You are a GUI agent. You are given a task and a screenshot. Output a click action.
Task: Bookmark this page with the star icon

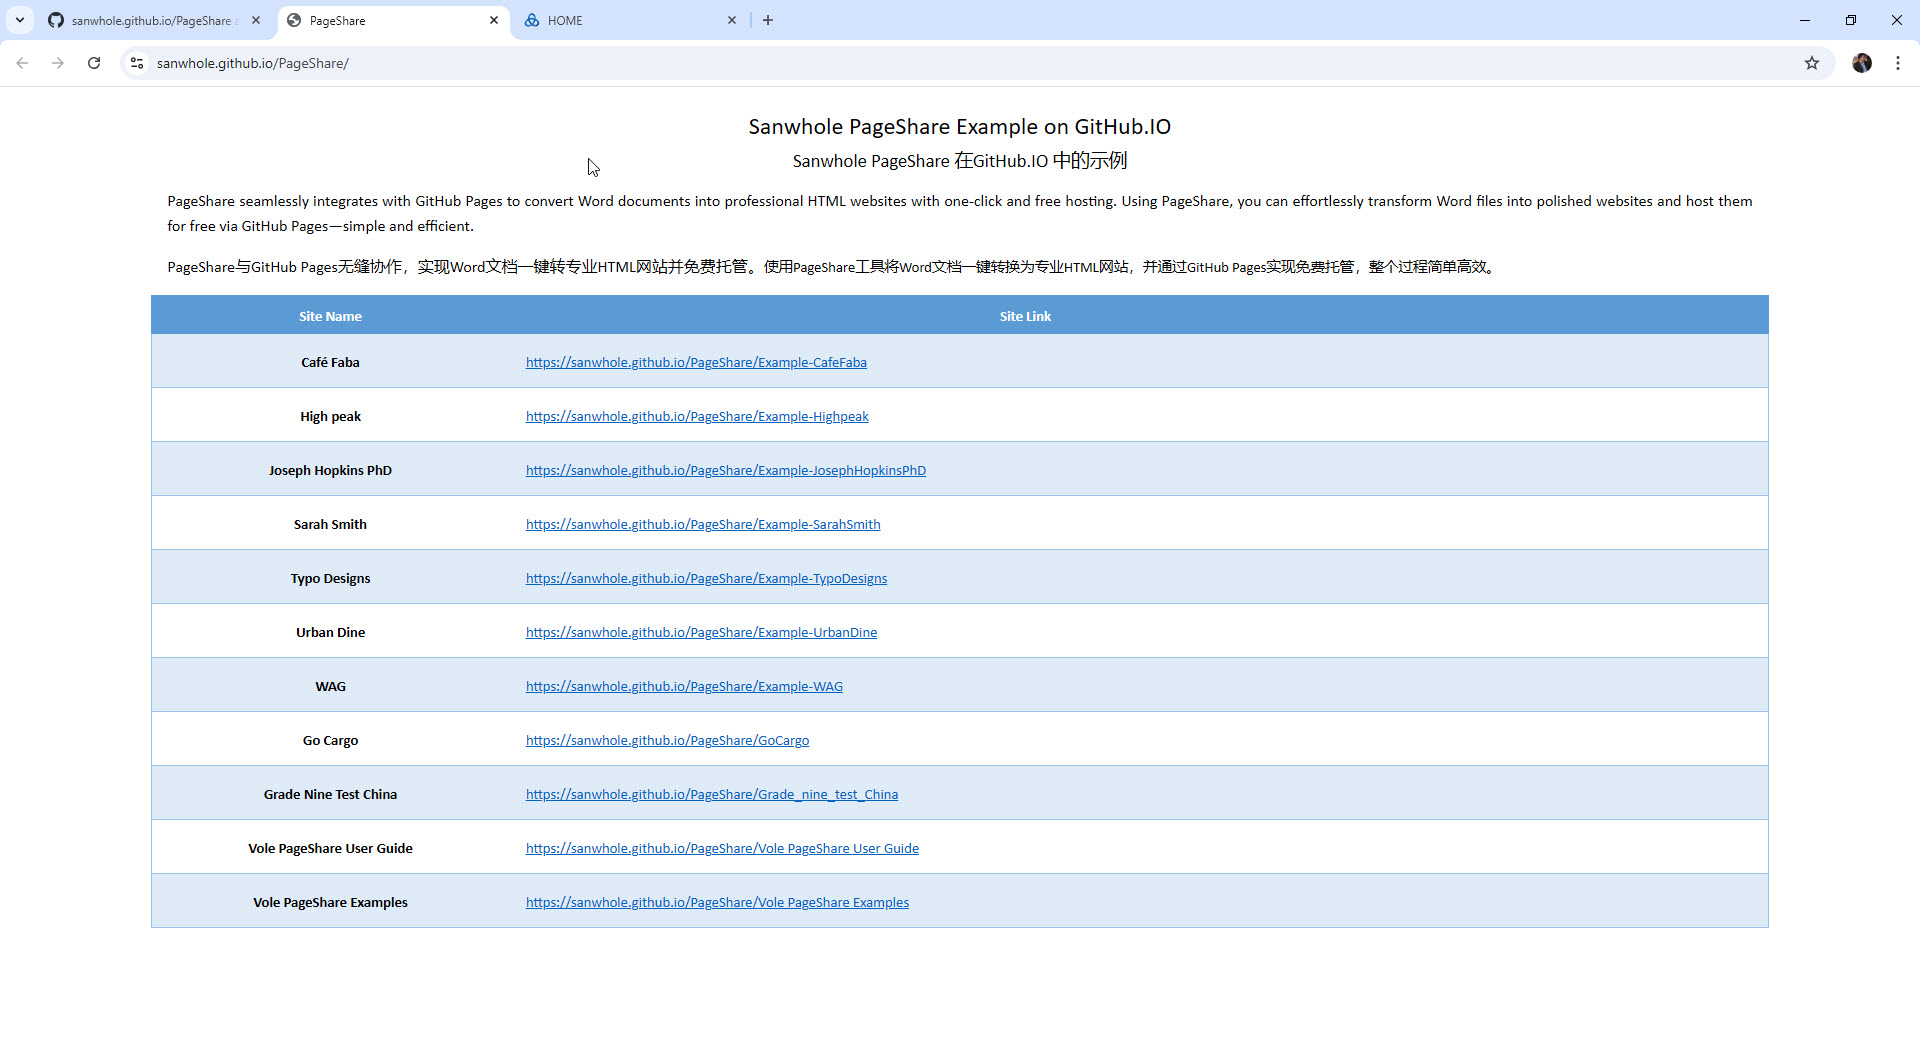[x=1811, y=63]
